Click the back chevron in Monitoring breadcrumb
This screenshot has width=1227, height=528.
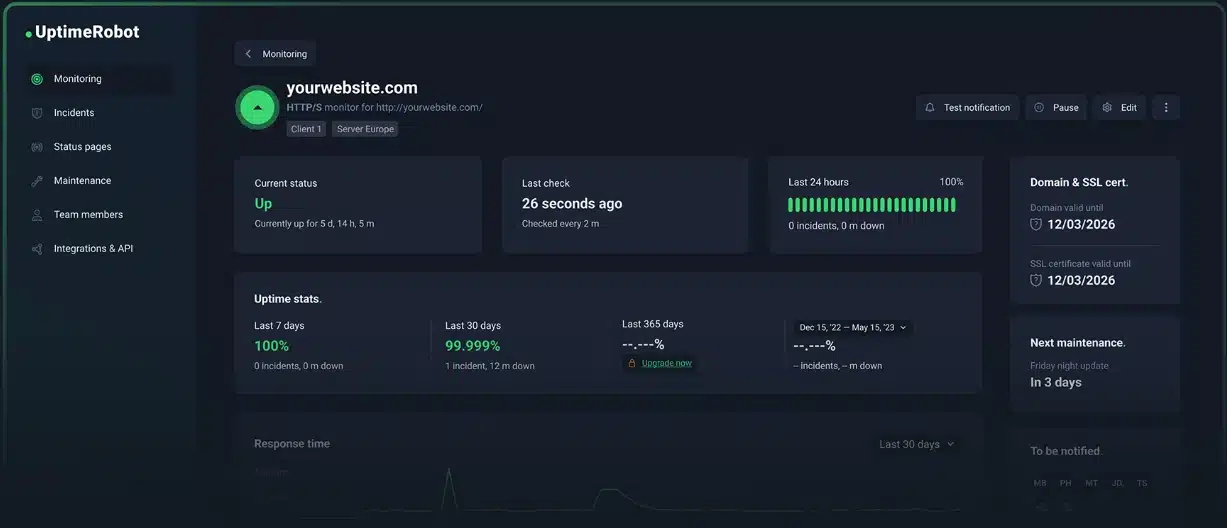(x=248, y=54)
